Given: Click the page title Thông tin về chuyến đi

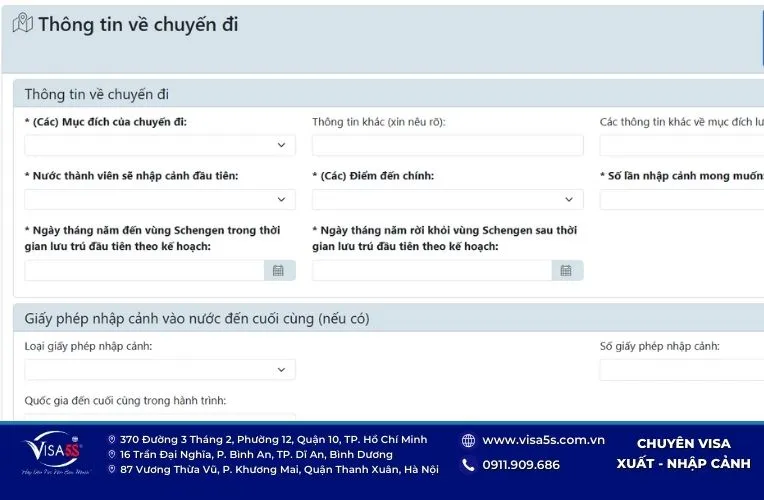Looking at the screenshot, I should 138,24.
